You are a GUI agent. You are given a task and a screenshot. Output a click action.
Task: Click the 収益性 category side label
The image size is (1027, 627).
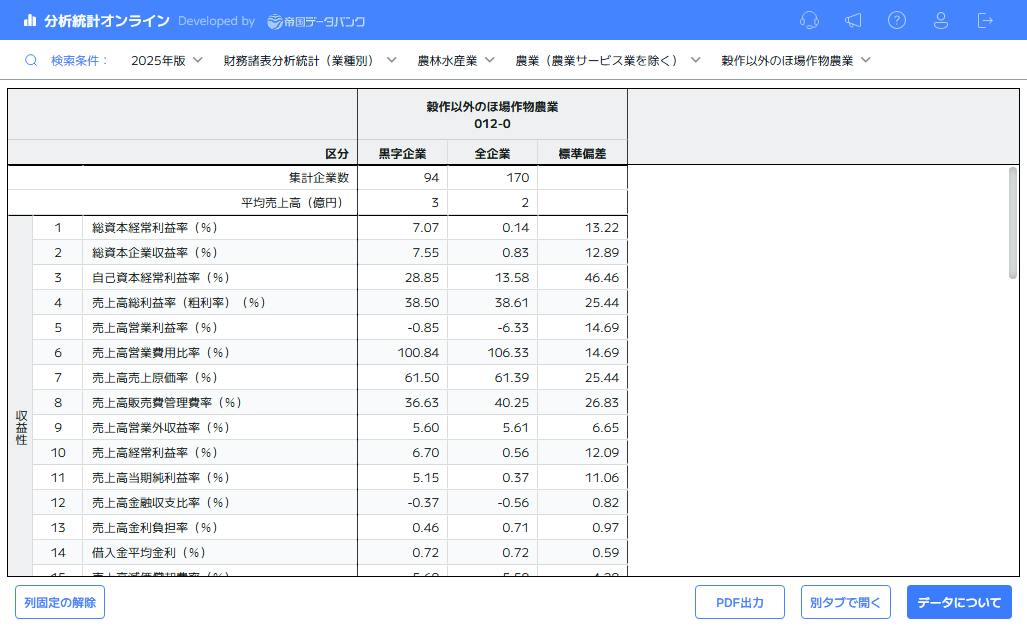tap(21, 428)
